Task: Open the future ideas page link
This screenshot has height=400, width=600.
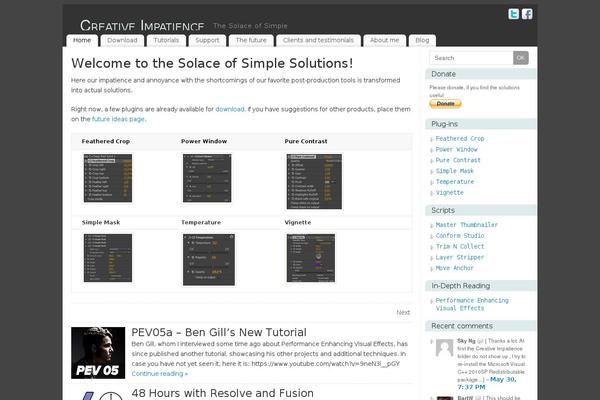Action: coord(118,119)
